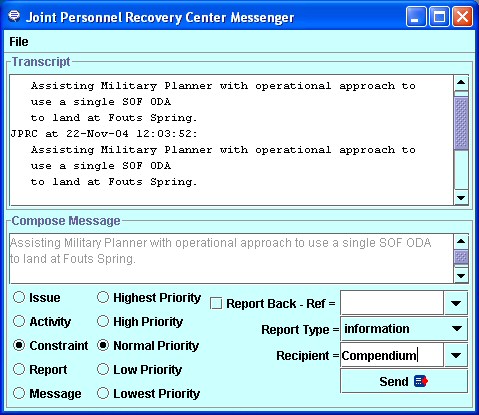The height and width of the screenshot is (415, 479).
Task: Expand the Report Back Ref dropdown
Action: click(x=455, y=303)
